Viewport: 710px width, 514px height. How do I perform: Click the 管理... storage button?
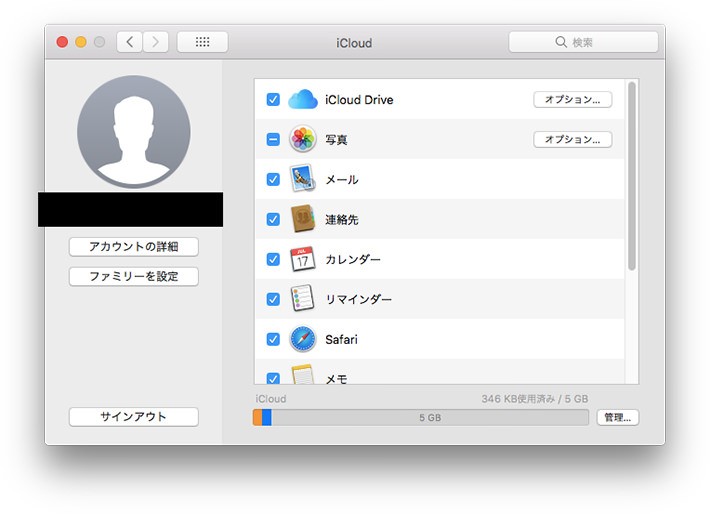coord(618,417)
